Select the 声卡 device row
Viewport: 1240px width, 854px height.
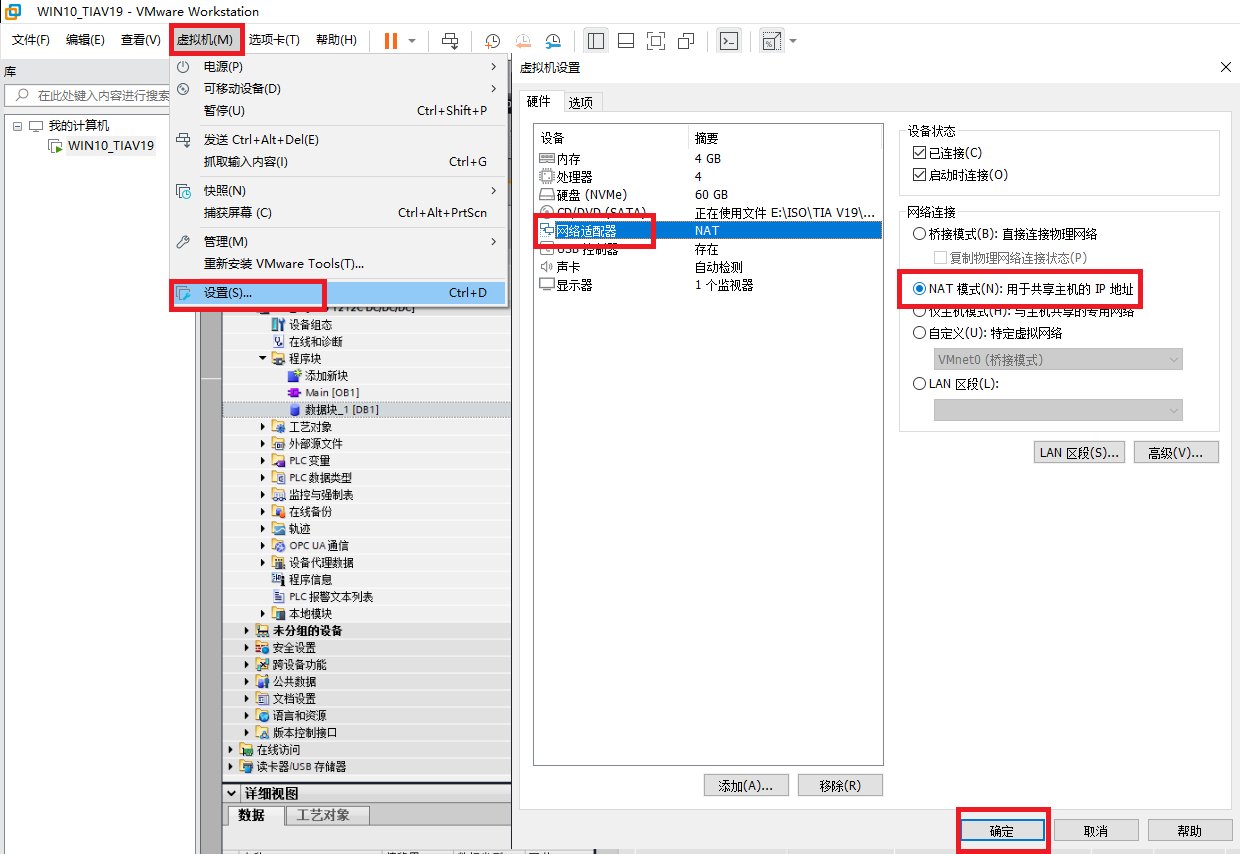pos(708,267)
